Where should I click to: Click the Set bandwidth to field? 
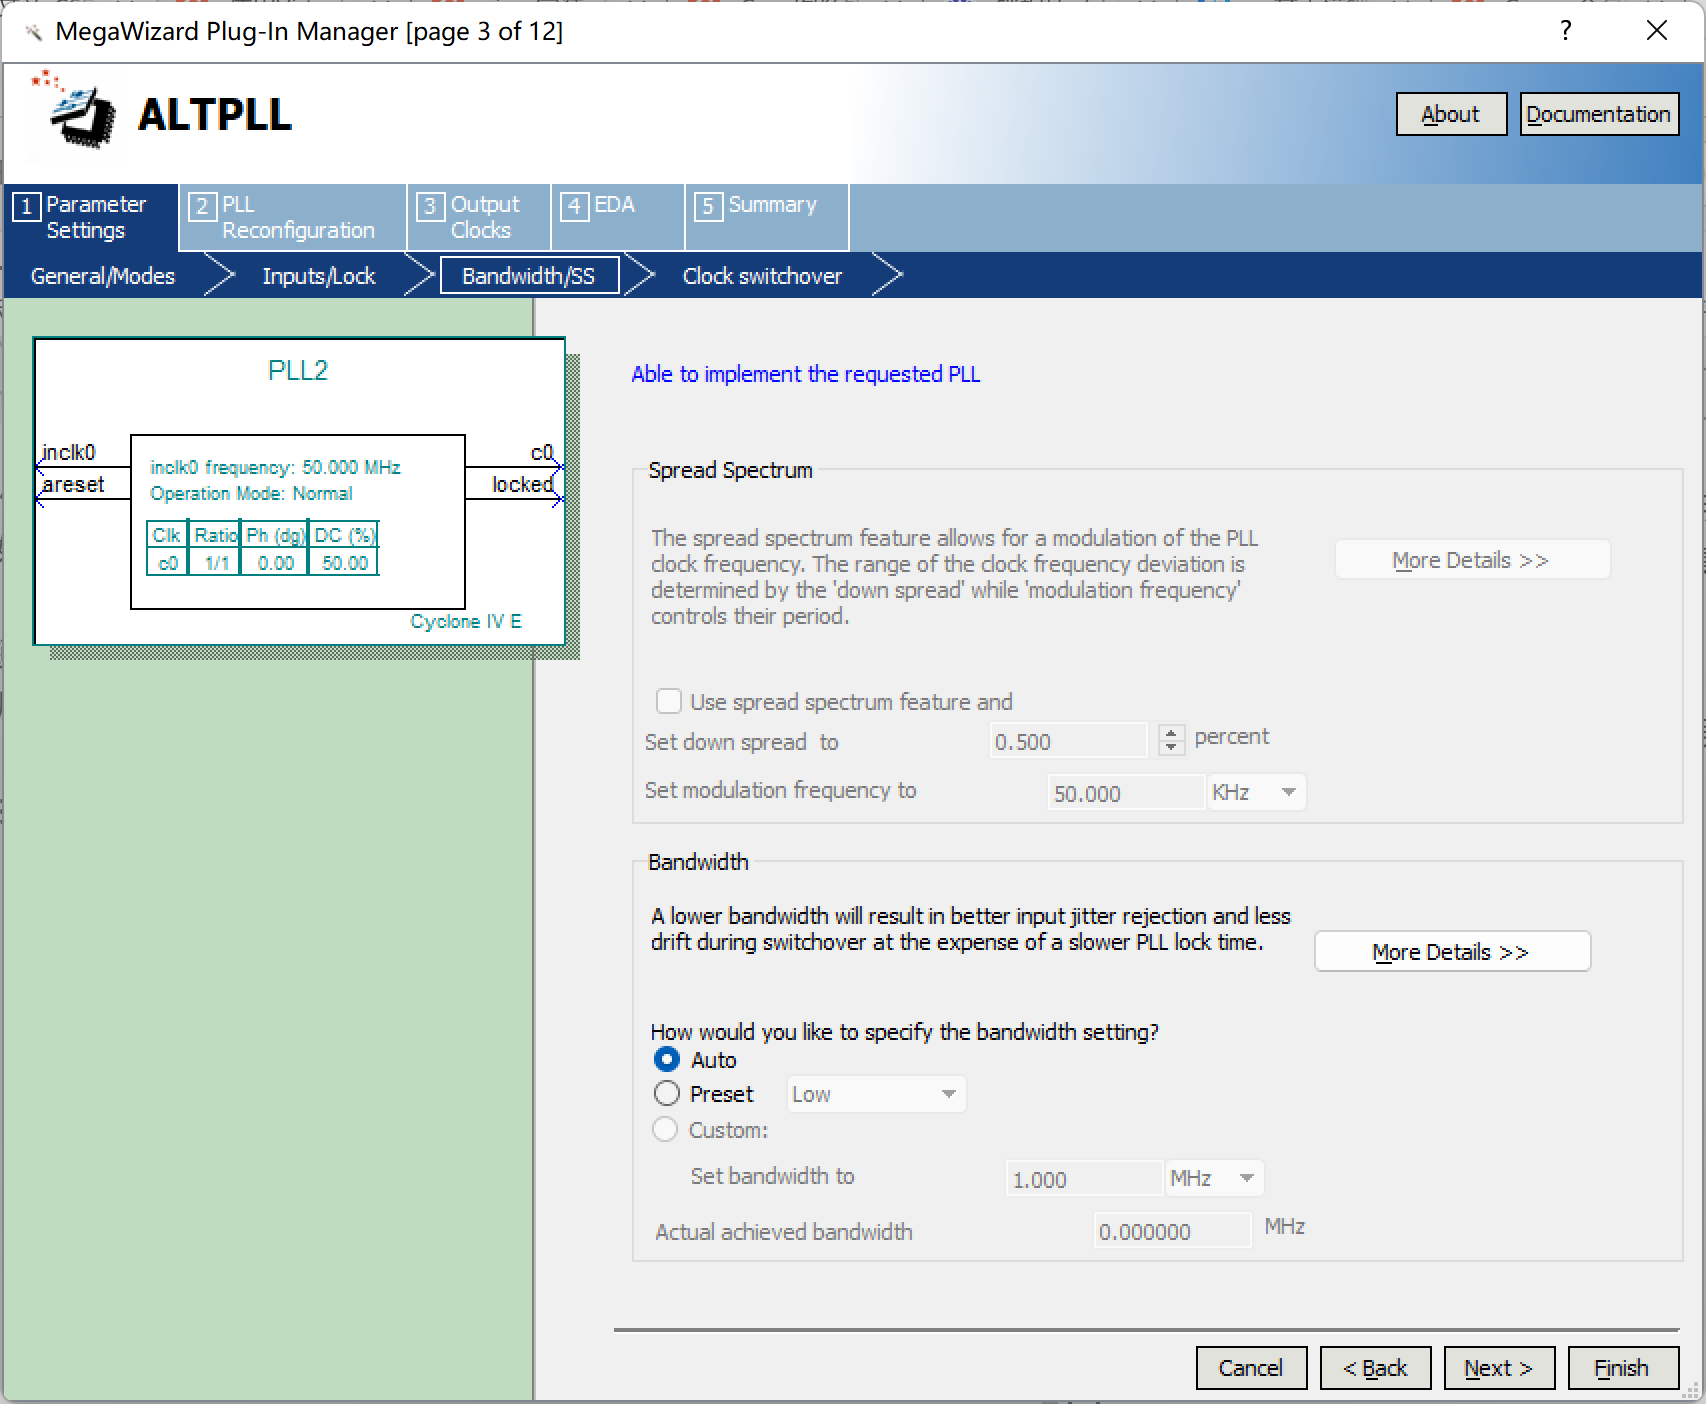pos(1084,1179)
